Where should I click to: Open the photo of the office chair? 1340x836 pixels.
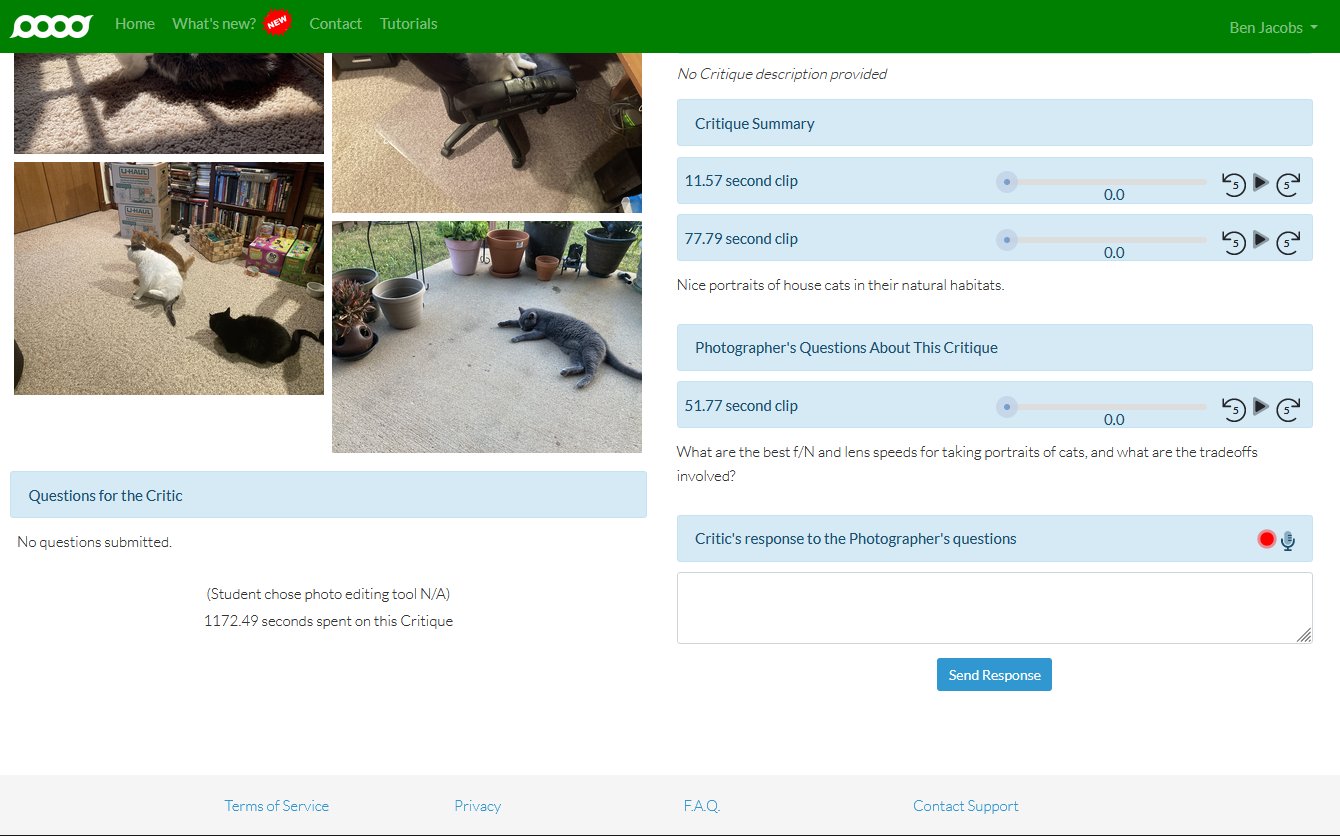point(487,133)
